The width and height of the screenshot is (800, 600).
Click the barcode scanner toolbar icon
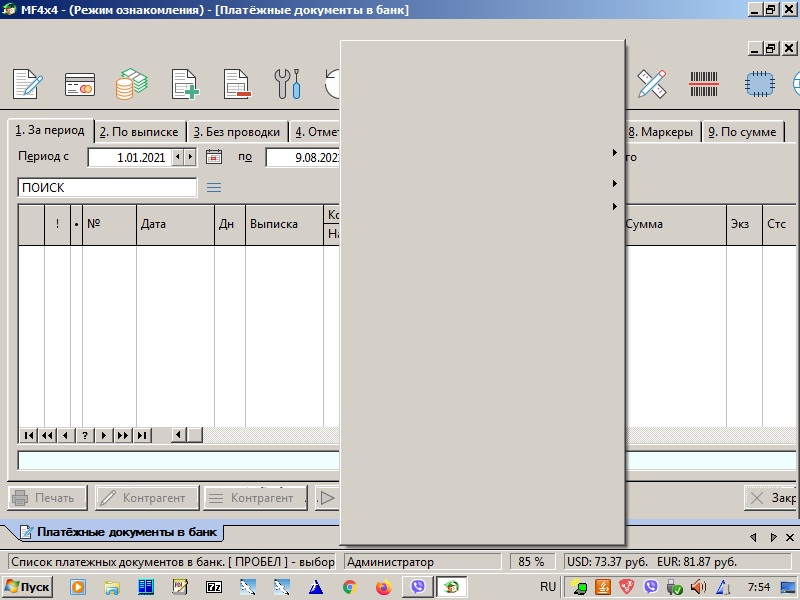pos(704,84)
